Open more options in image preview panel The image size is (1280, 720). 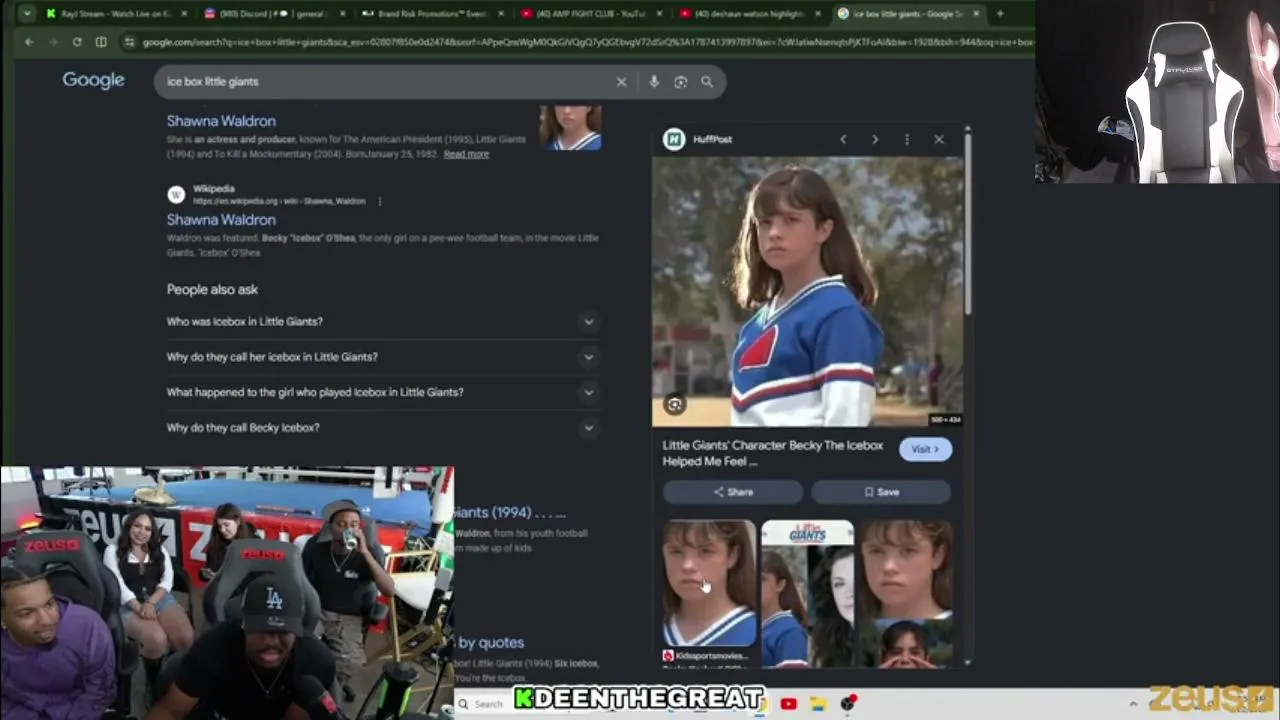pyautogui.click(x=907, y=139)
